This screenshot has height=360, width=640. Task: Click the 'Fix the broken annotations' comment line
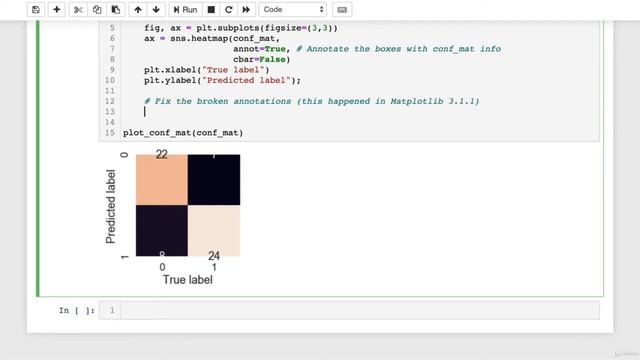[x=312, y=101]
